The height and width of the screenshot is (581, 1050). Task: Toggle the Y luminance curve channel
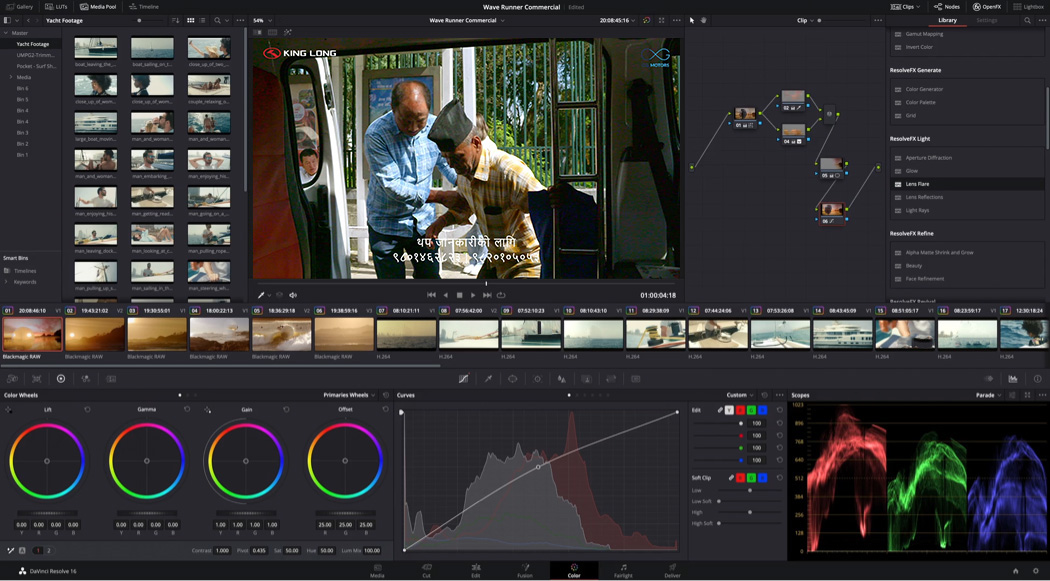tap(729, 410)
